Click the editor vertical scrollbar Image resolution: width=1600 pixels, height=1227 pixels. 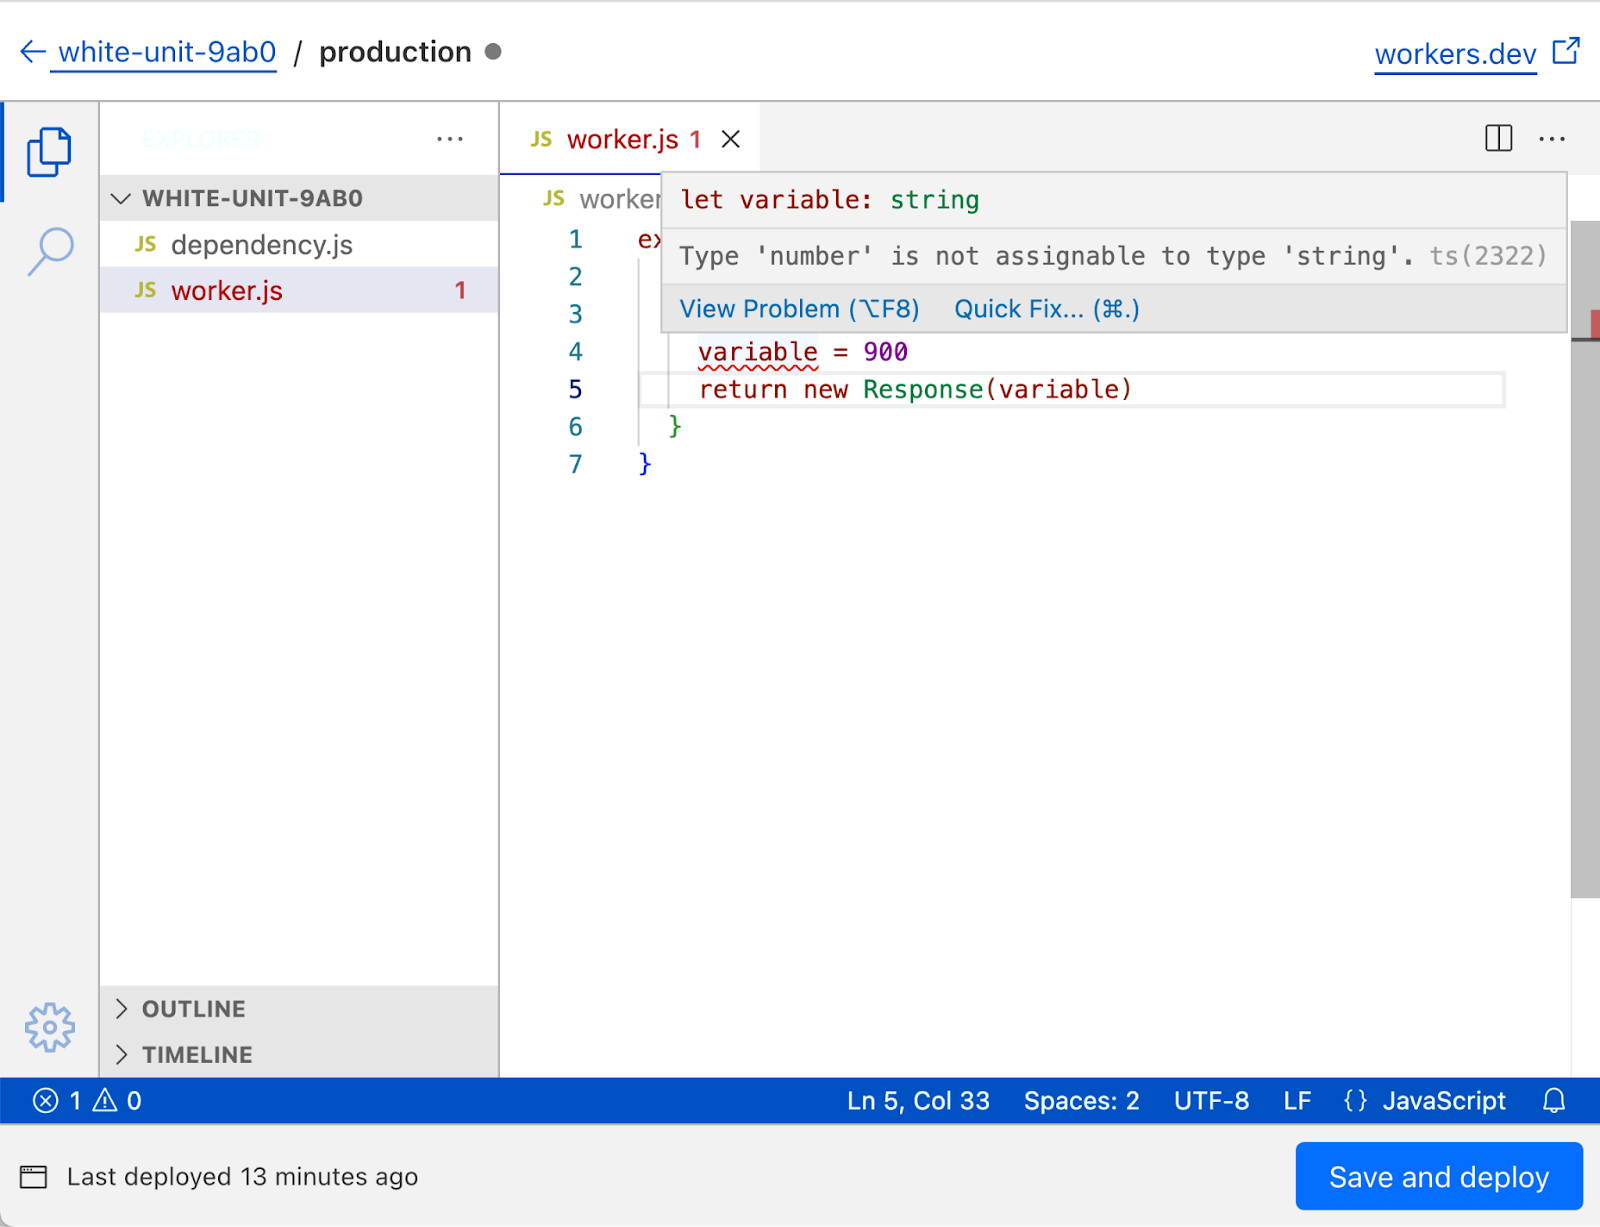point(1585,600)
